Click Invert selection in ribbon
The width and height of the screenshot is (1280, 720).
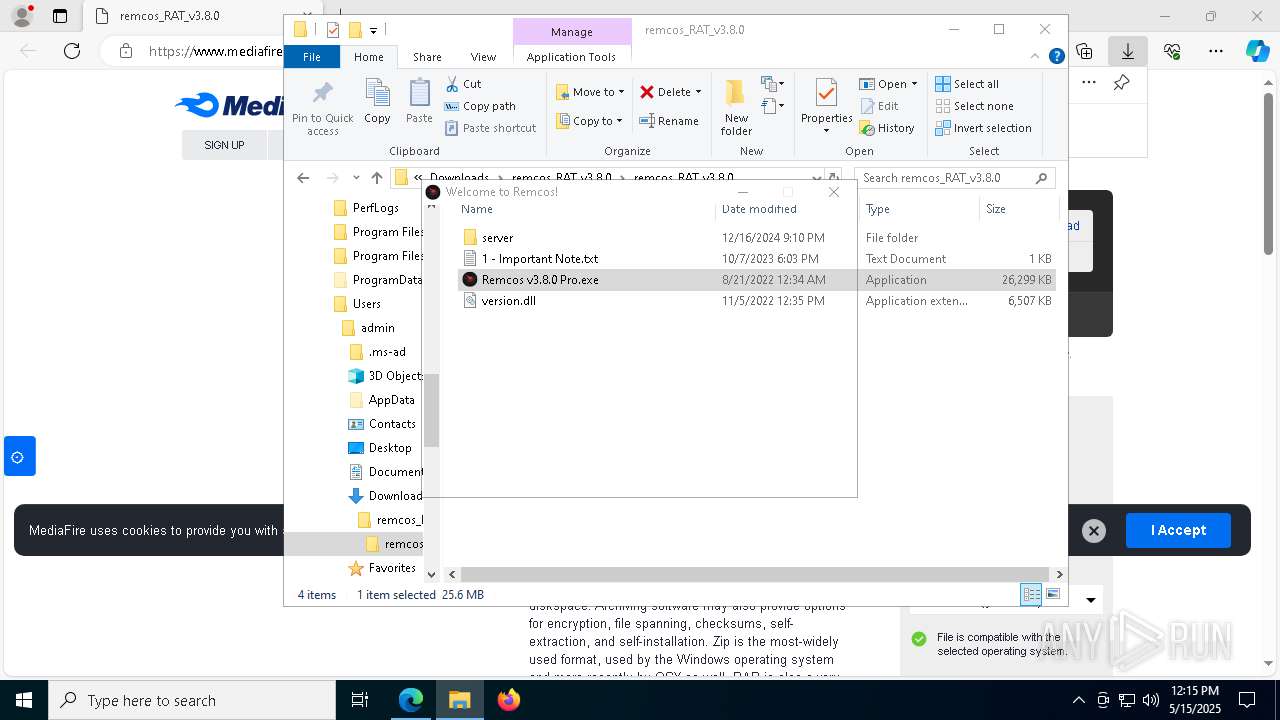click(x=983, y=128)
